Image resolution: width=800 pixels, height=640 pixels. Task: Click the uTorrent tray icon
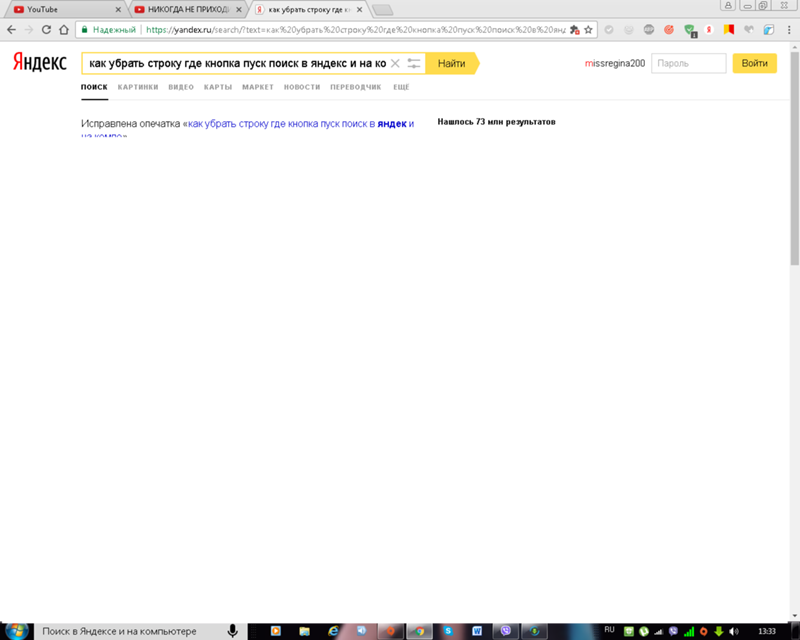point(644,631)
